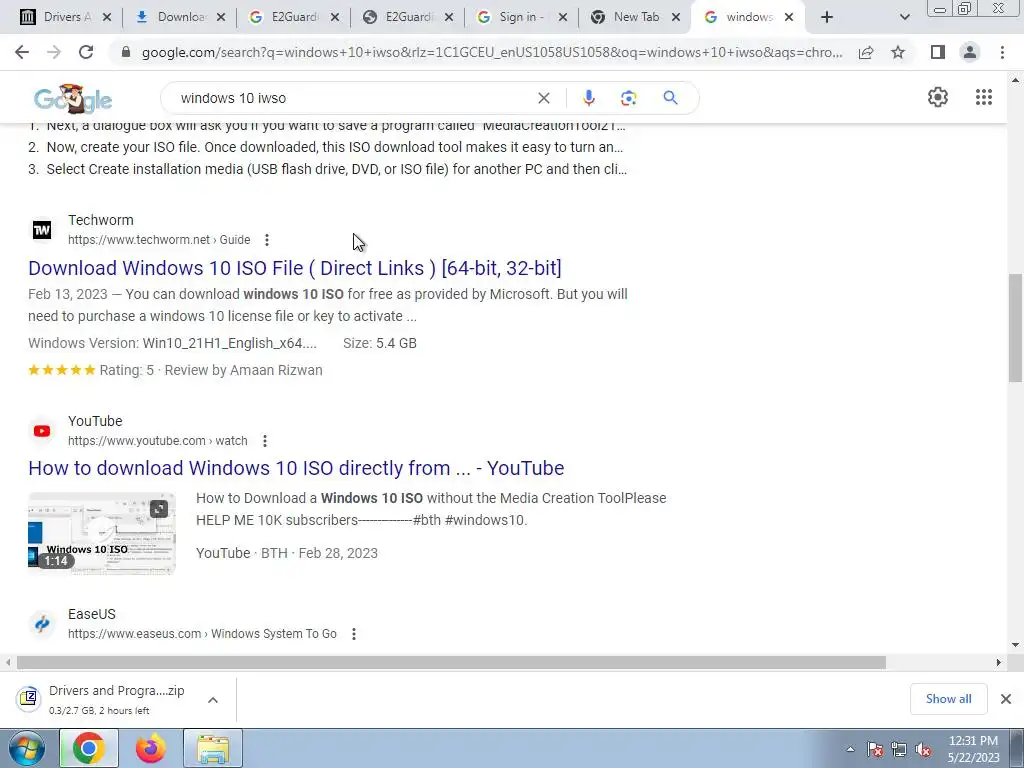Viewport: 1024px width, 768px height.
Task: Clear the search box text
Action: pyautogui.click(x=543, y=98)
